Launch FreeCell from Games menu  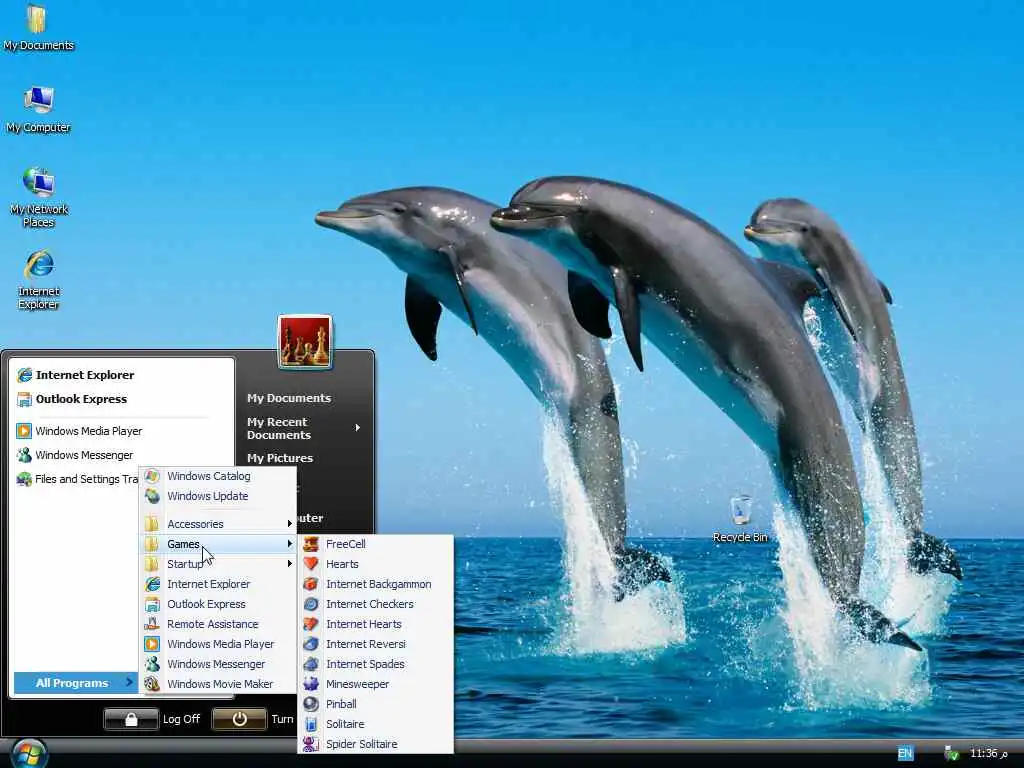coord(376,544)
